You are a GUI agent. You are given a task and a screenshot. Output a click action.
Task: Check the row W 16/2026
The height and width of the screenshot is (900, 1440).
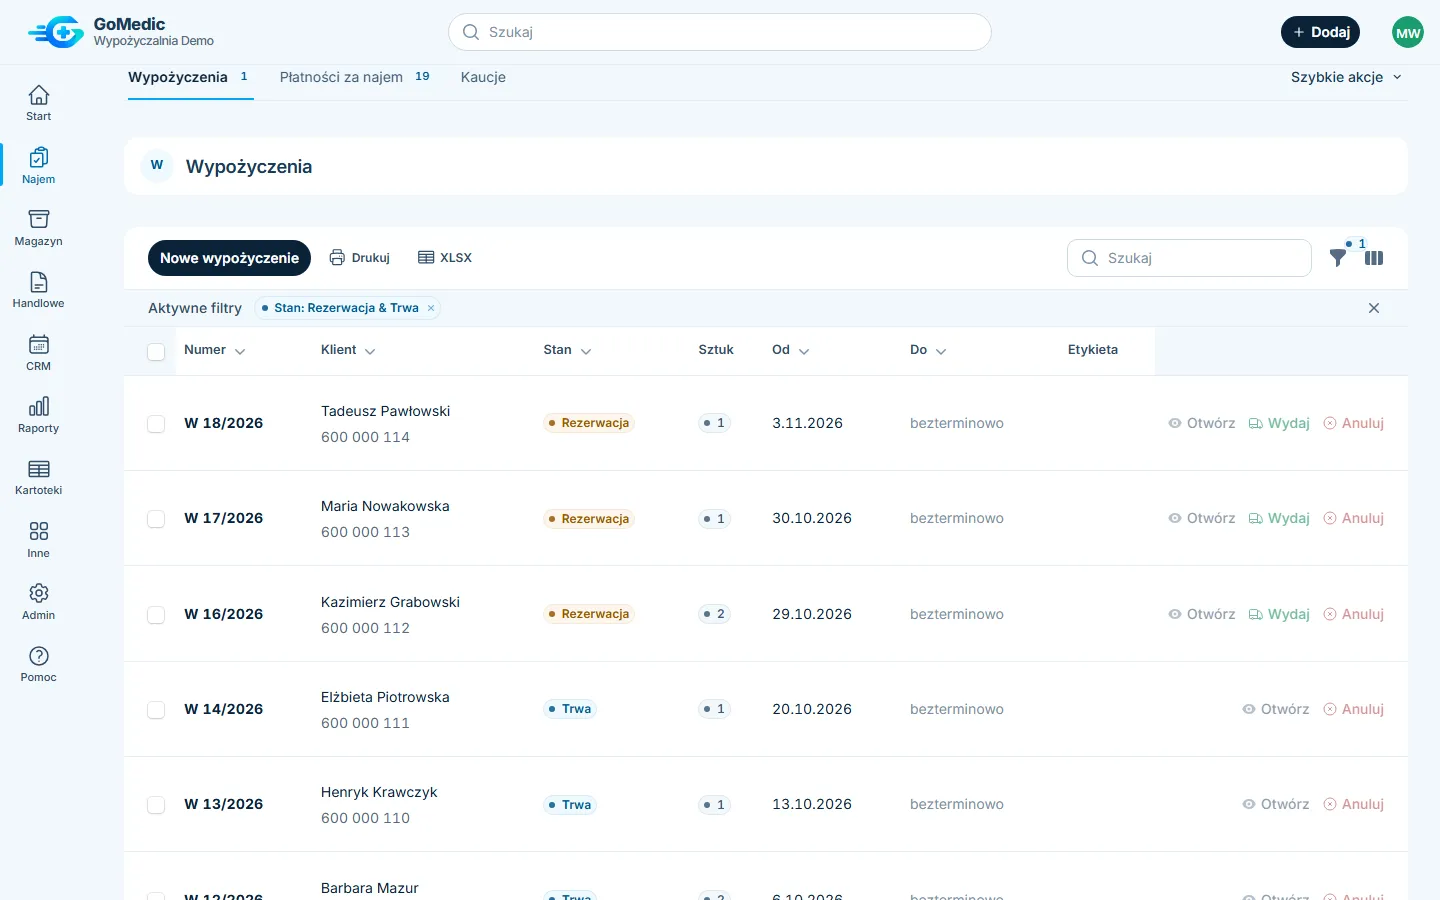pos(156,614)
